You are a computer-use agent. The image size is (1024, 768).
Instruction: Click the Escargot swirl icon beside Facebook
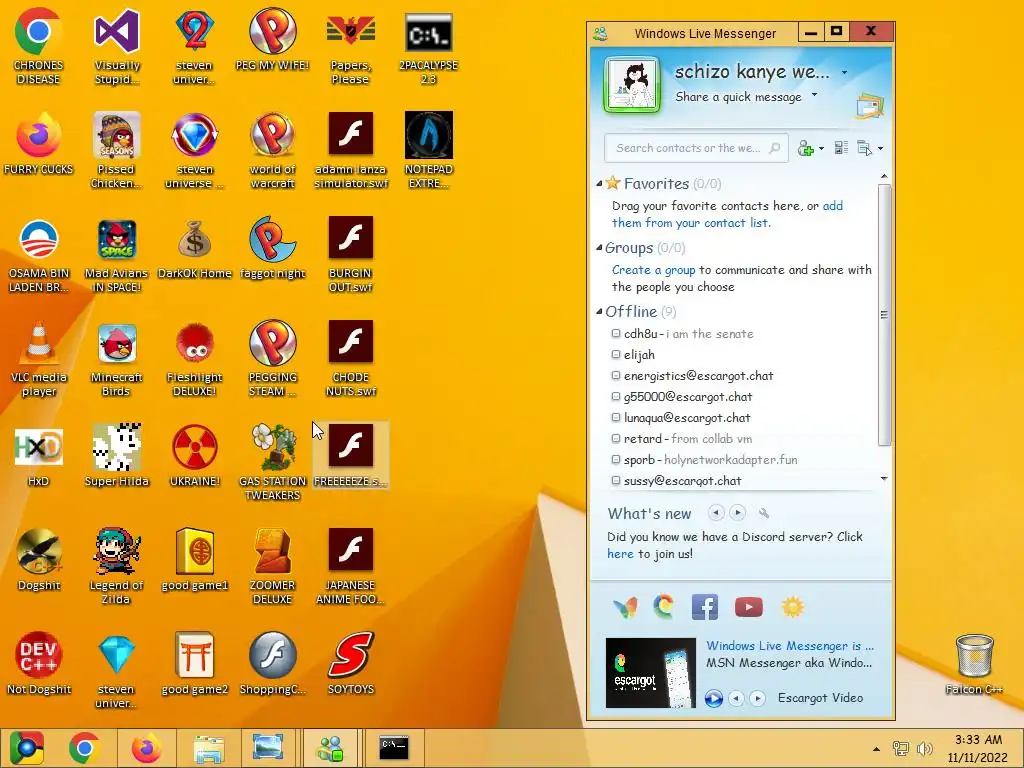pos(664,607)
